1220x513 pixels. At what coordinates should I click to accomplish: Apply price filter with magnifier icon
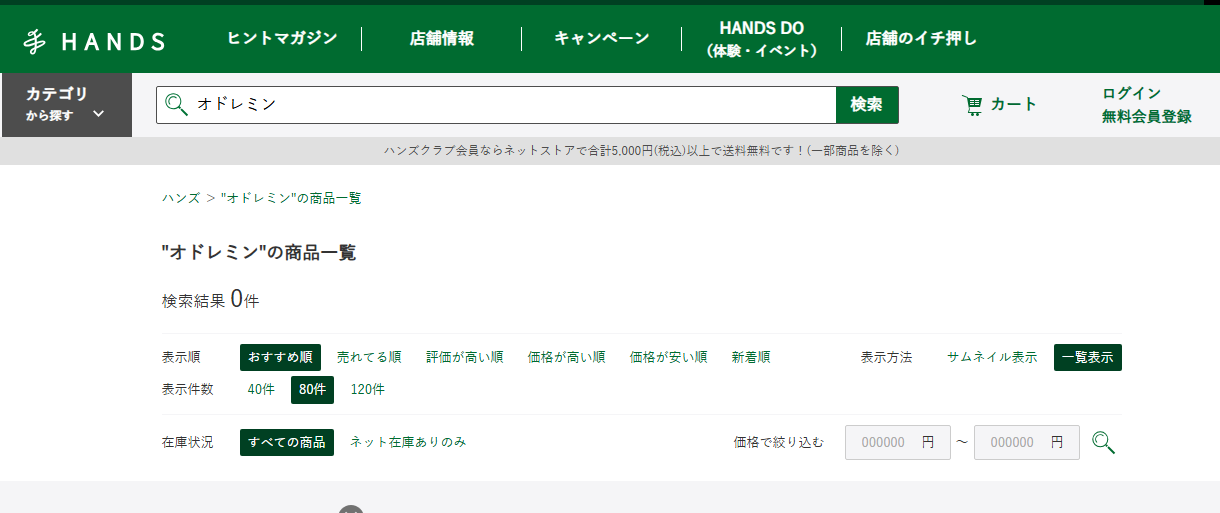click(1103, 442)
